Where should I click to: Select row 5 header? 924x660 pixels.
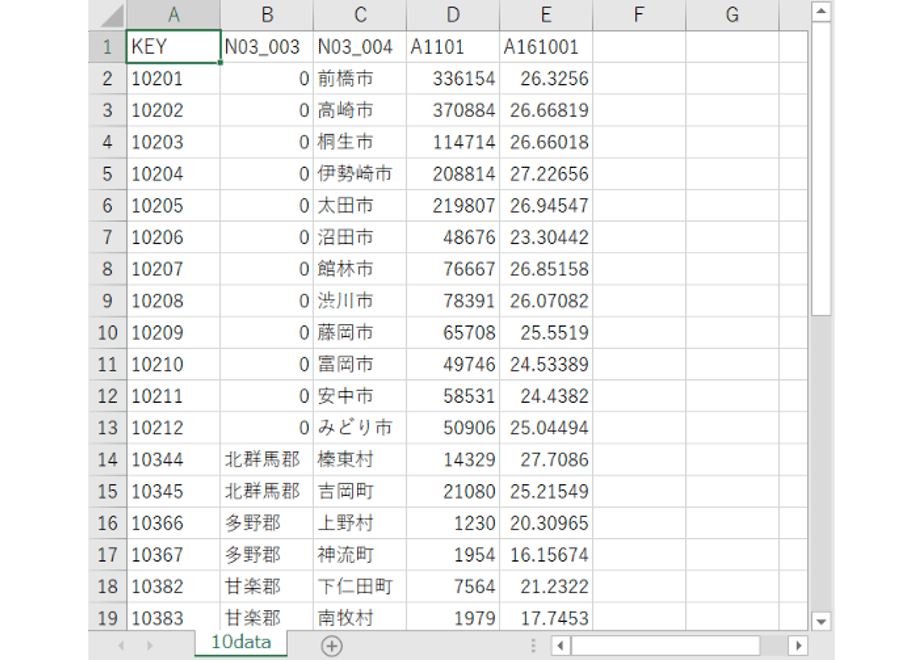coord(107,174)
